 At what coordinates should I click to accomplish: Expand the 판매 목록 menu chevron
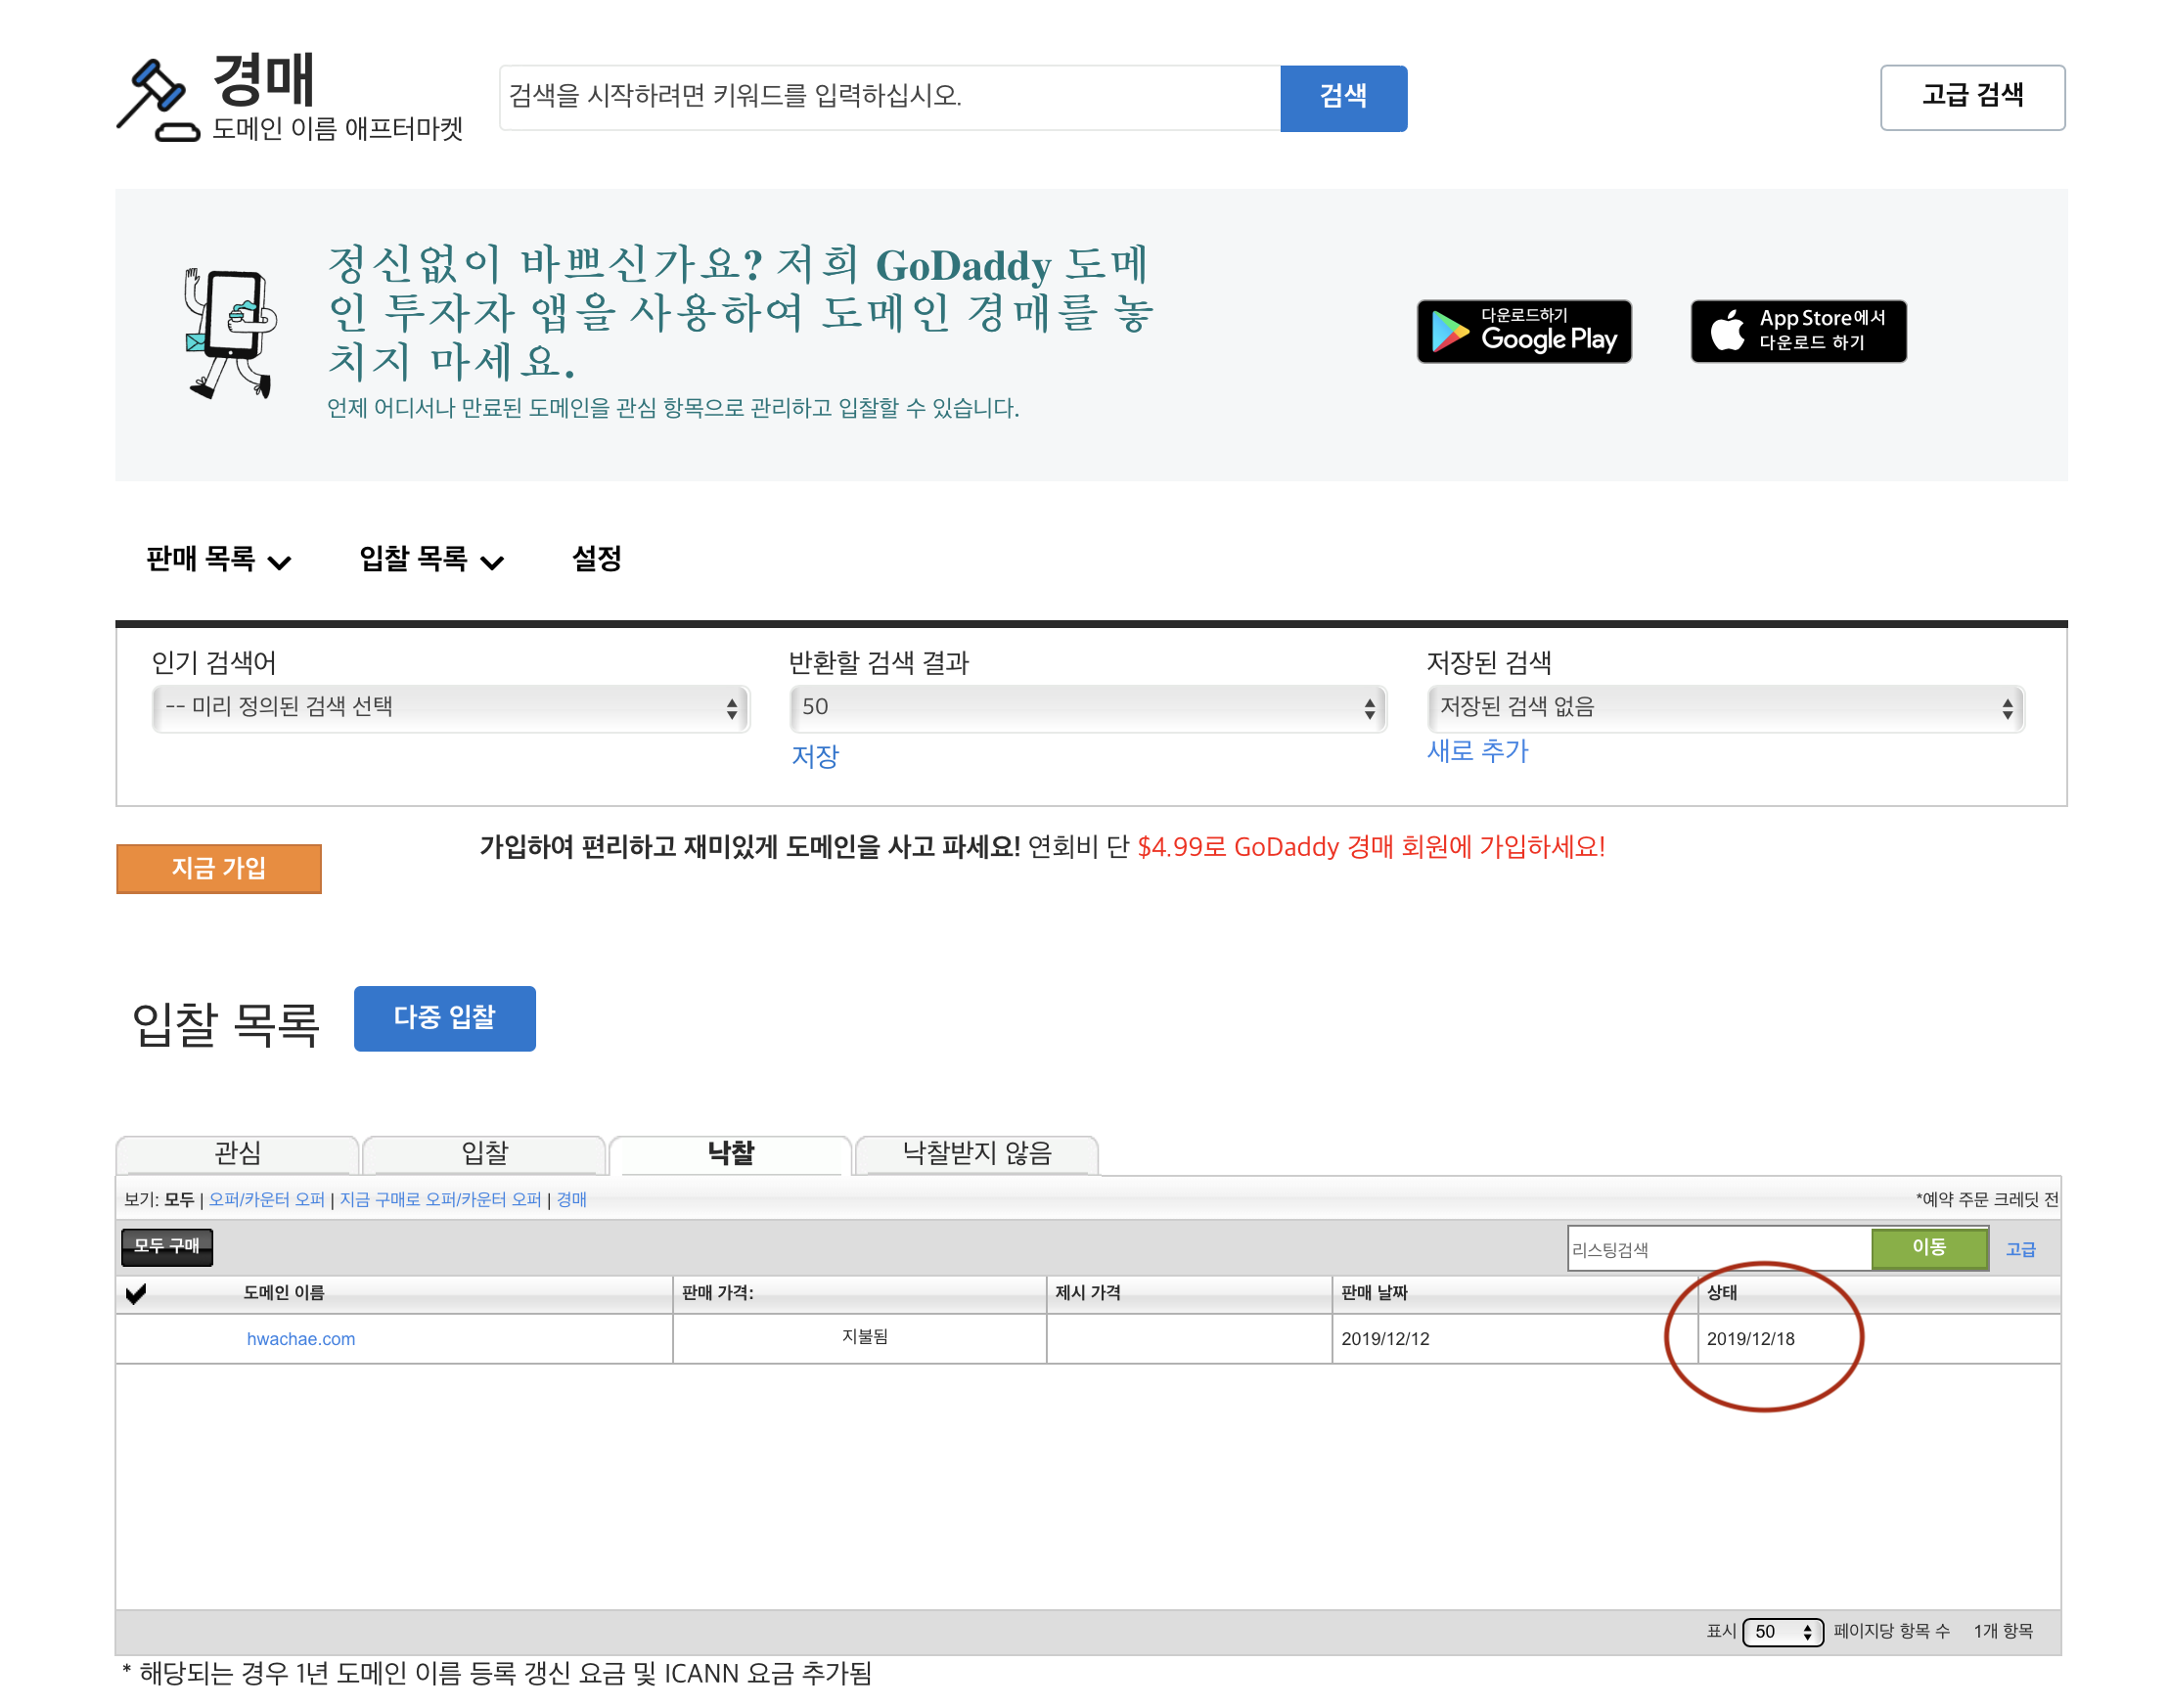(280, 562)
